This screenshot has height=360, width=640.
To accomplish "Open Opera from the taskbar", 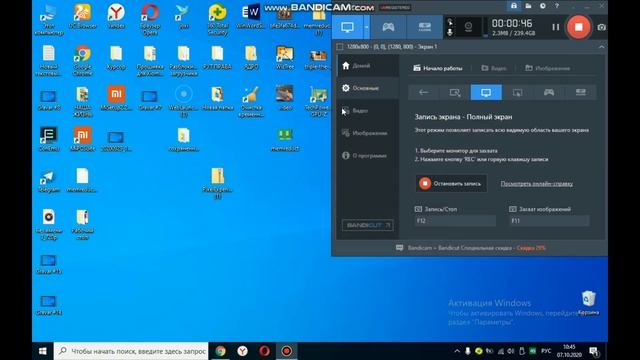I will [264, 351].
